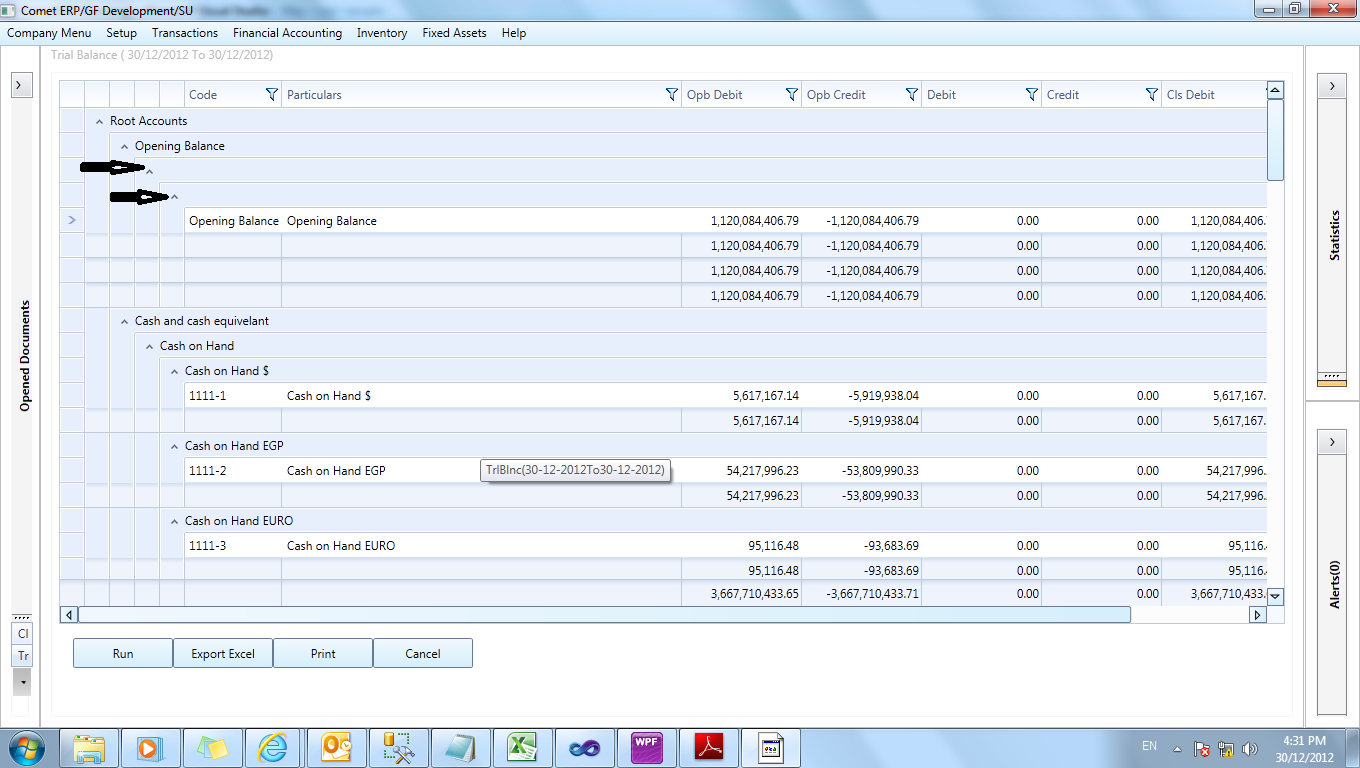Launch Internet Explorer from the taskbar
The width and height of the screenshot is (1360, 768).
click(x=273, y=747)
